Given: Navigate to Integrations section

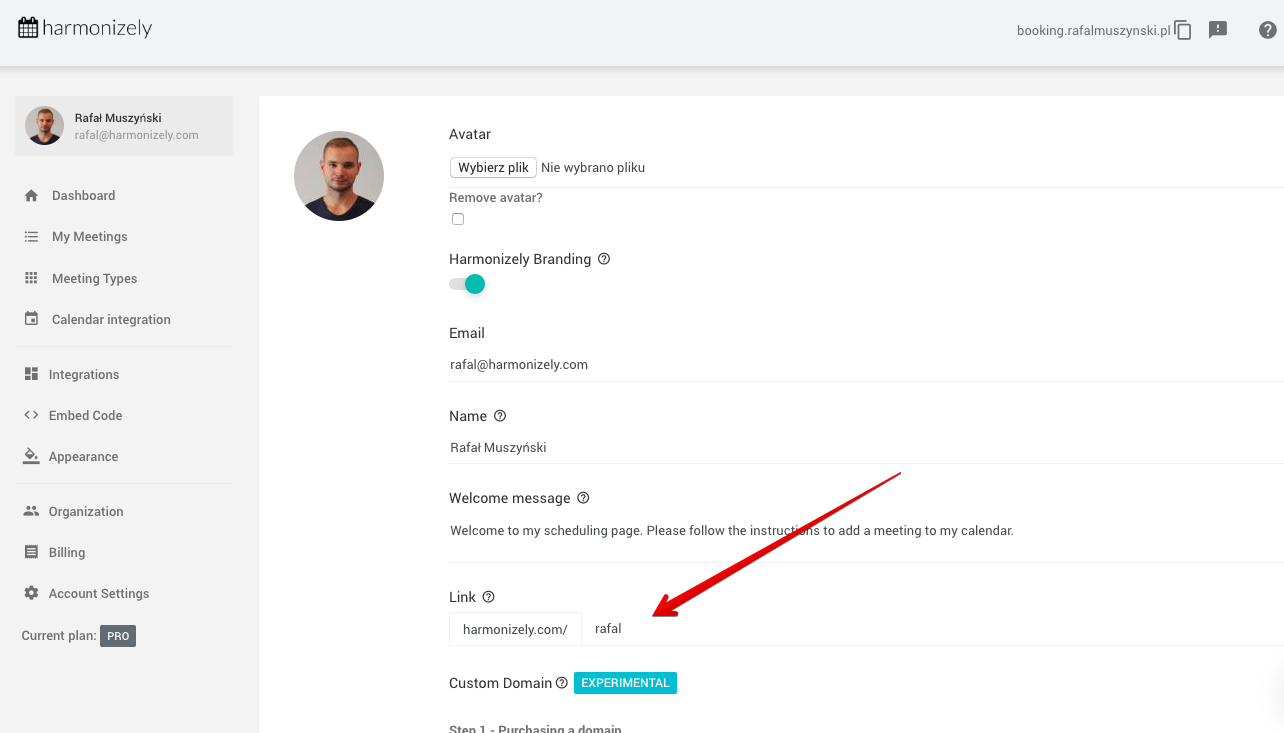Looking at the screenshot, I should (84, 374).
